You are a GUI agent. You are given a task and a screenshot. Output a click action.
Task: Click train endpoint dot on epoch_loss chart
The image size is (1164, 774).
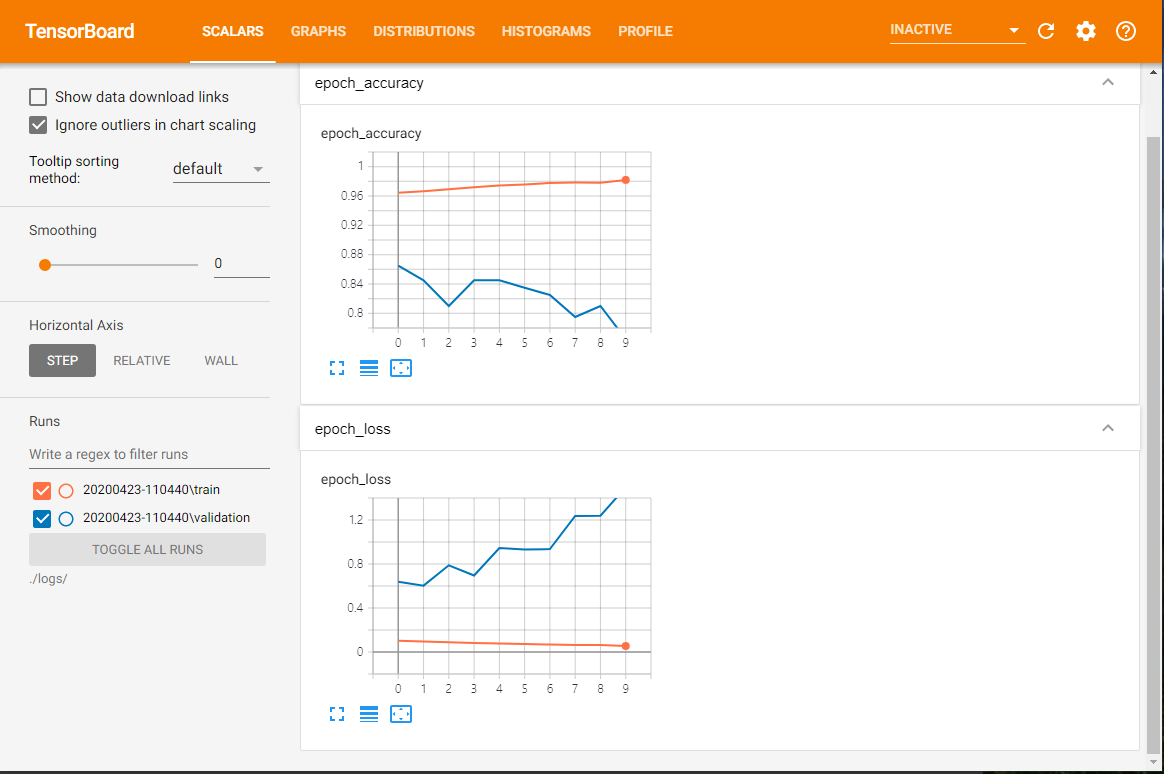[x=626, y=646]
